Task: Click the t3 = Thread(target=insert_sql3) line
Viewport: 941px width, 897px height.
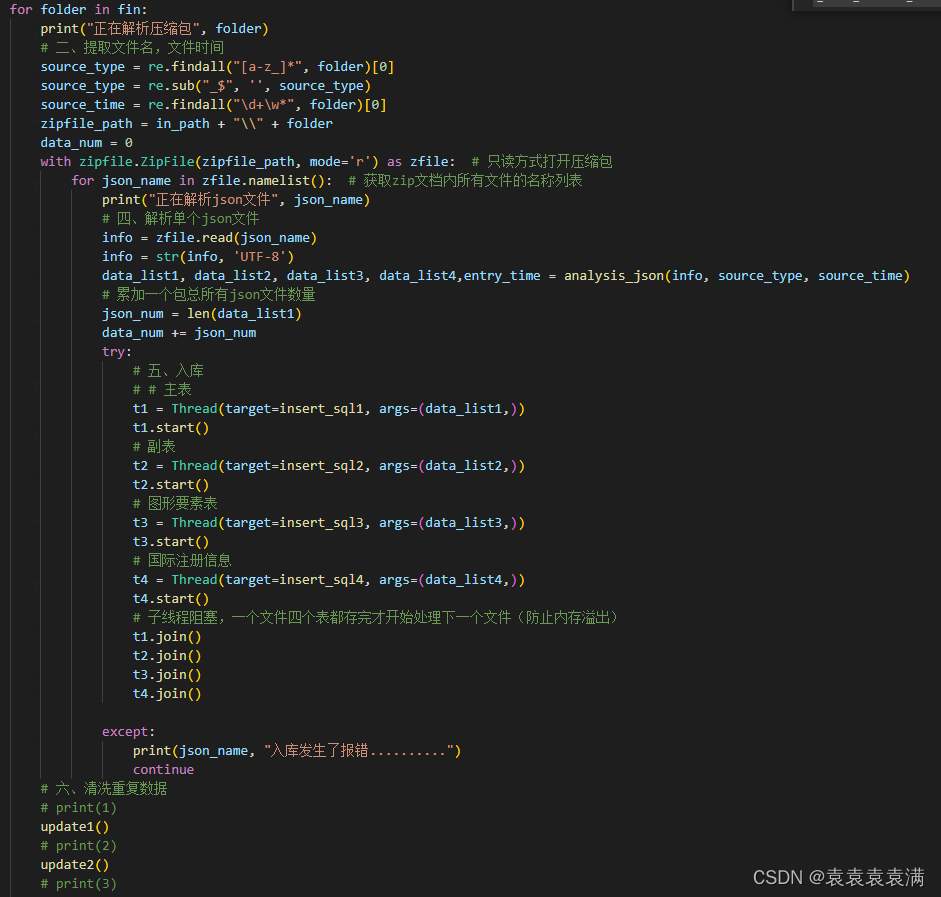Action: point(329,523)
